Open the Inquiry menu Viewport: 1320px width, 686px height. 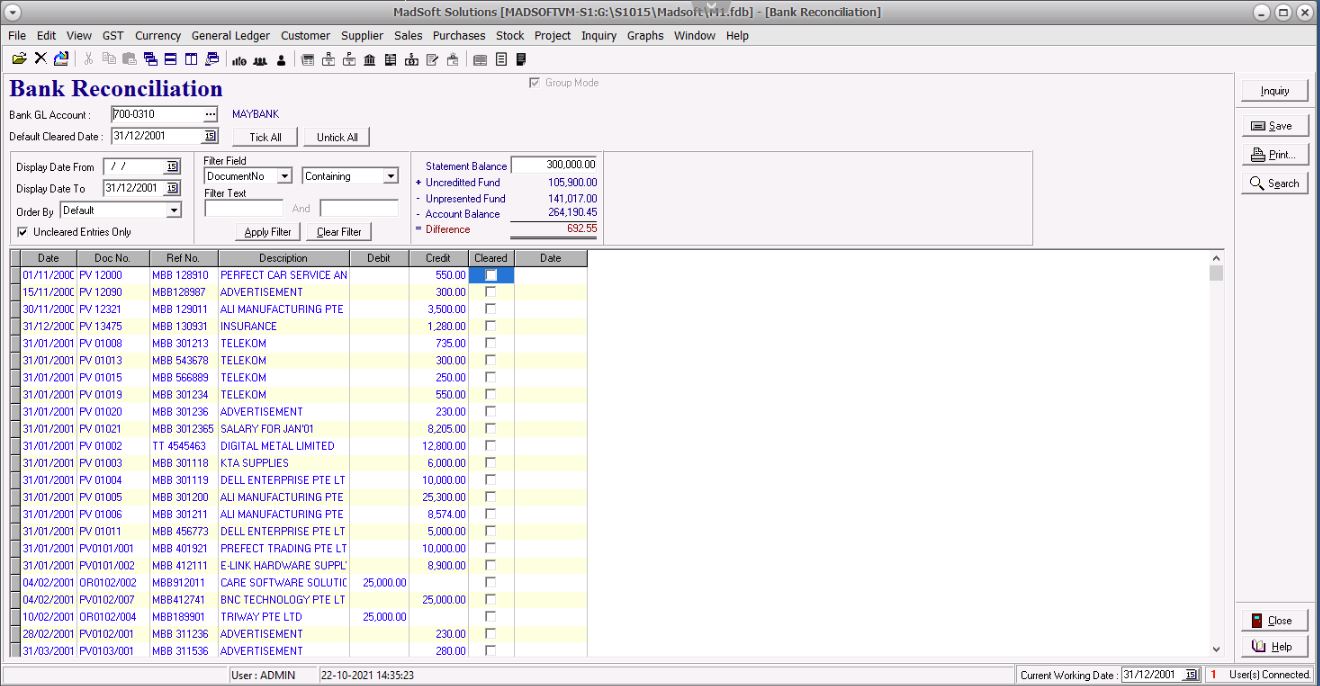tap(599, 35)
